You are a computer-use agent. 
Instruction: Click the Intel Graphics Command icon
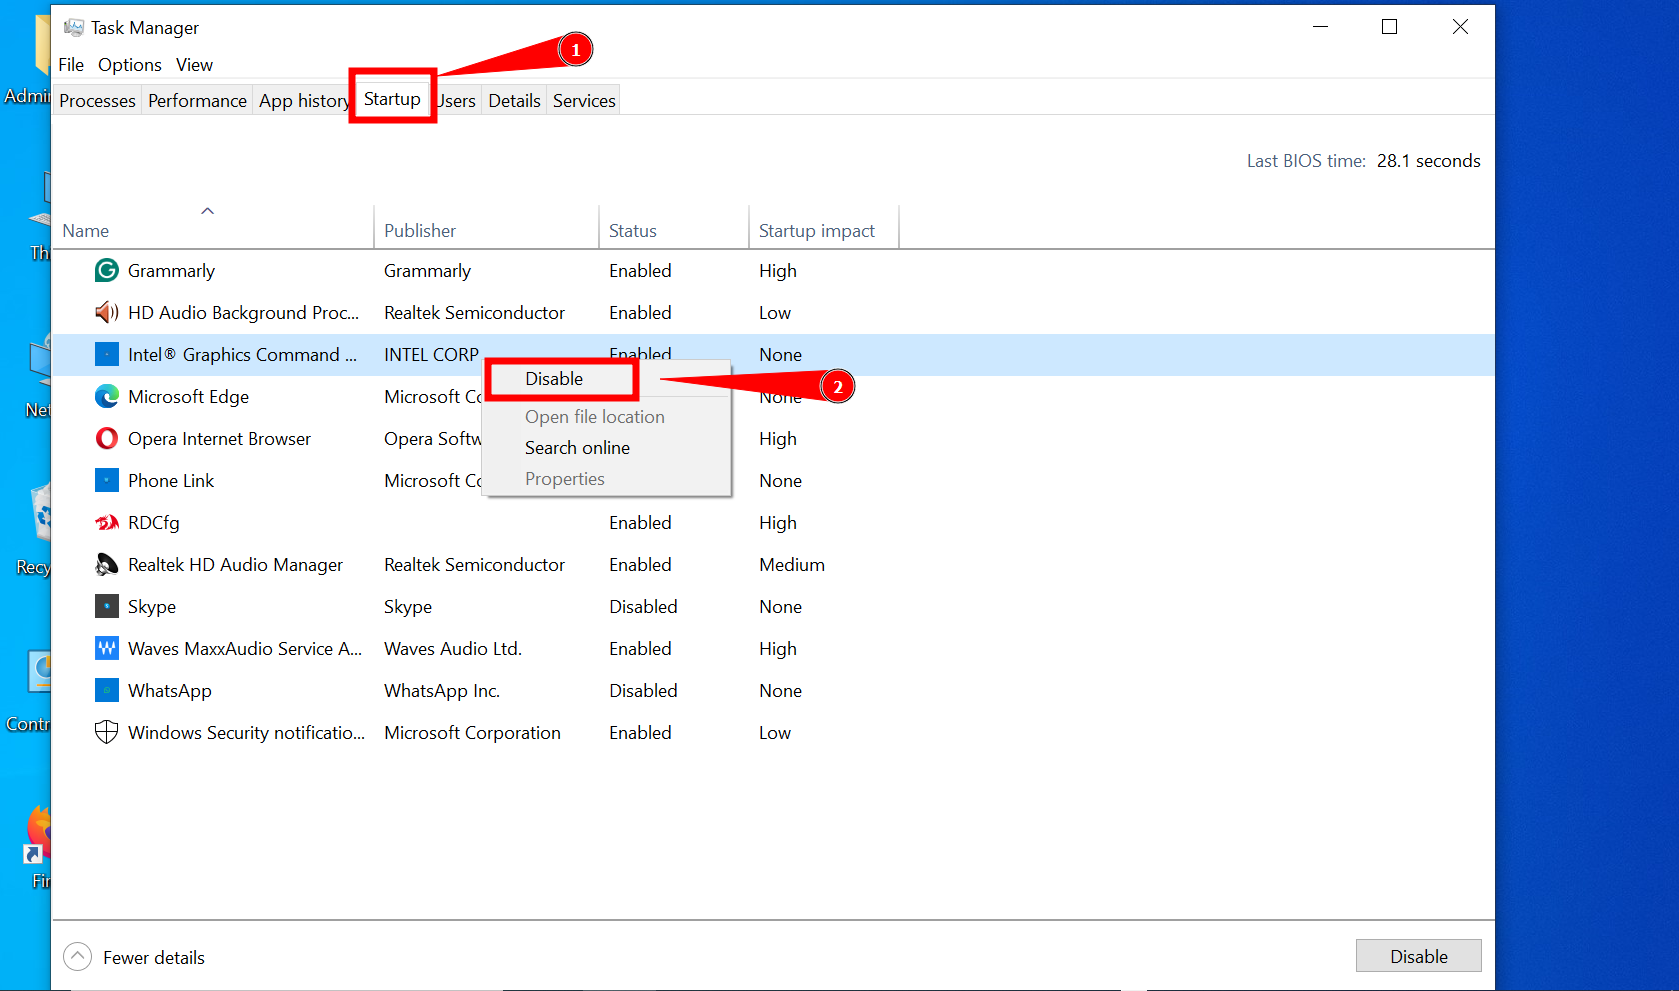click(107, 354)
